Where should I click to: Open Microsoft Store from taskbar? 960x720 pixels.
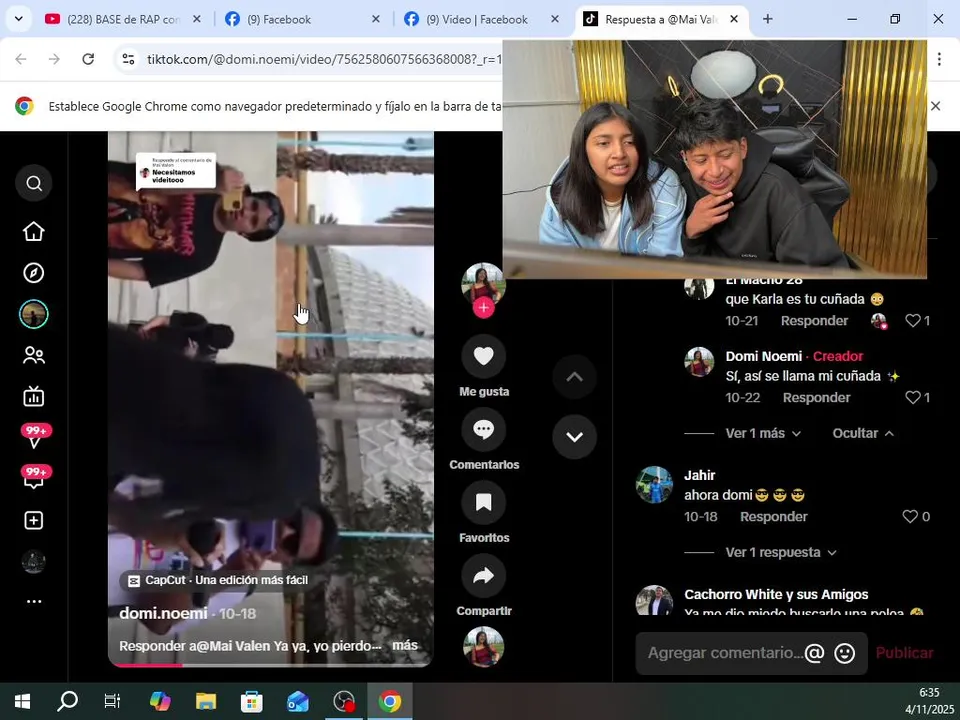(252, 701)
